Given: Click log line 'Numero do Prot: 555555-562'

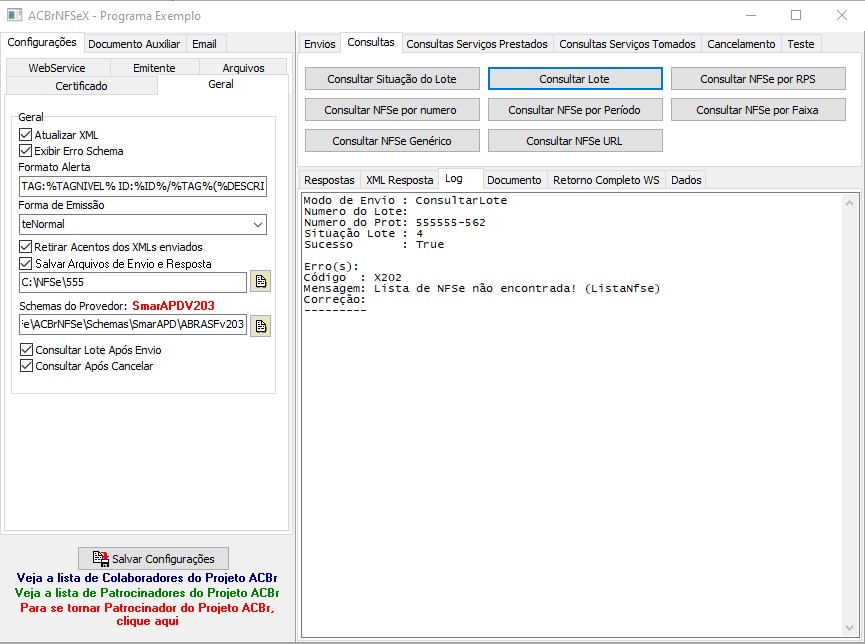Looking at the screenshot, I should (394, 222).
